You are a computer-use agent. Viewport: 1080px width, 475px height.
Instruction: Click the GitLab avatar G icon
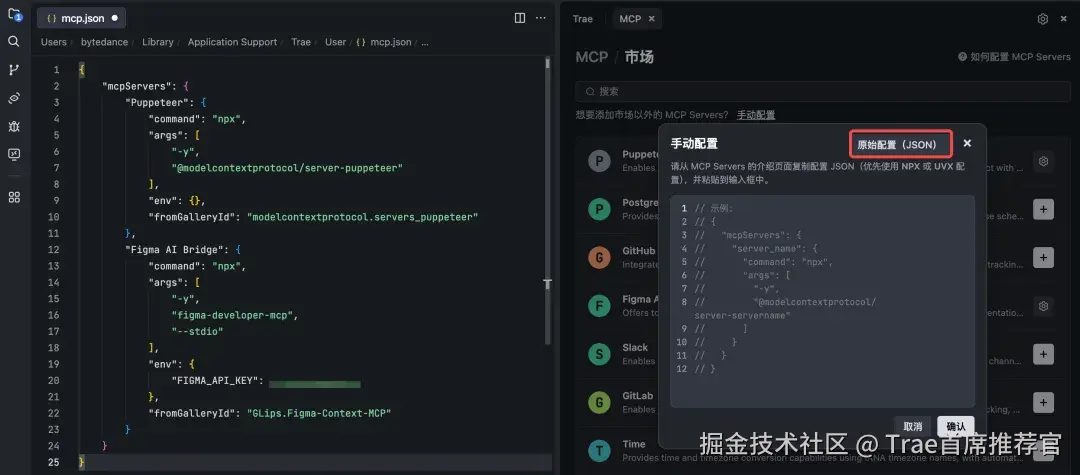[x=599, y=402]
